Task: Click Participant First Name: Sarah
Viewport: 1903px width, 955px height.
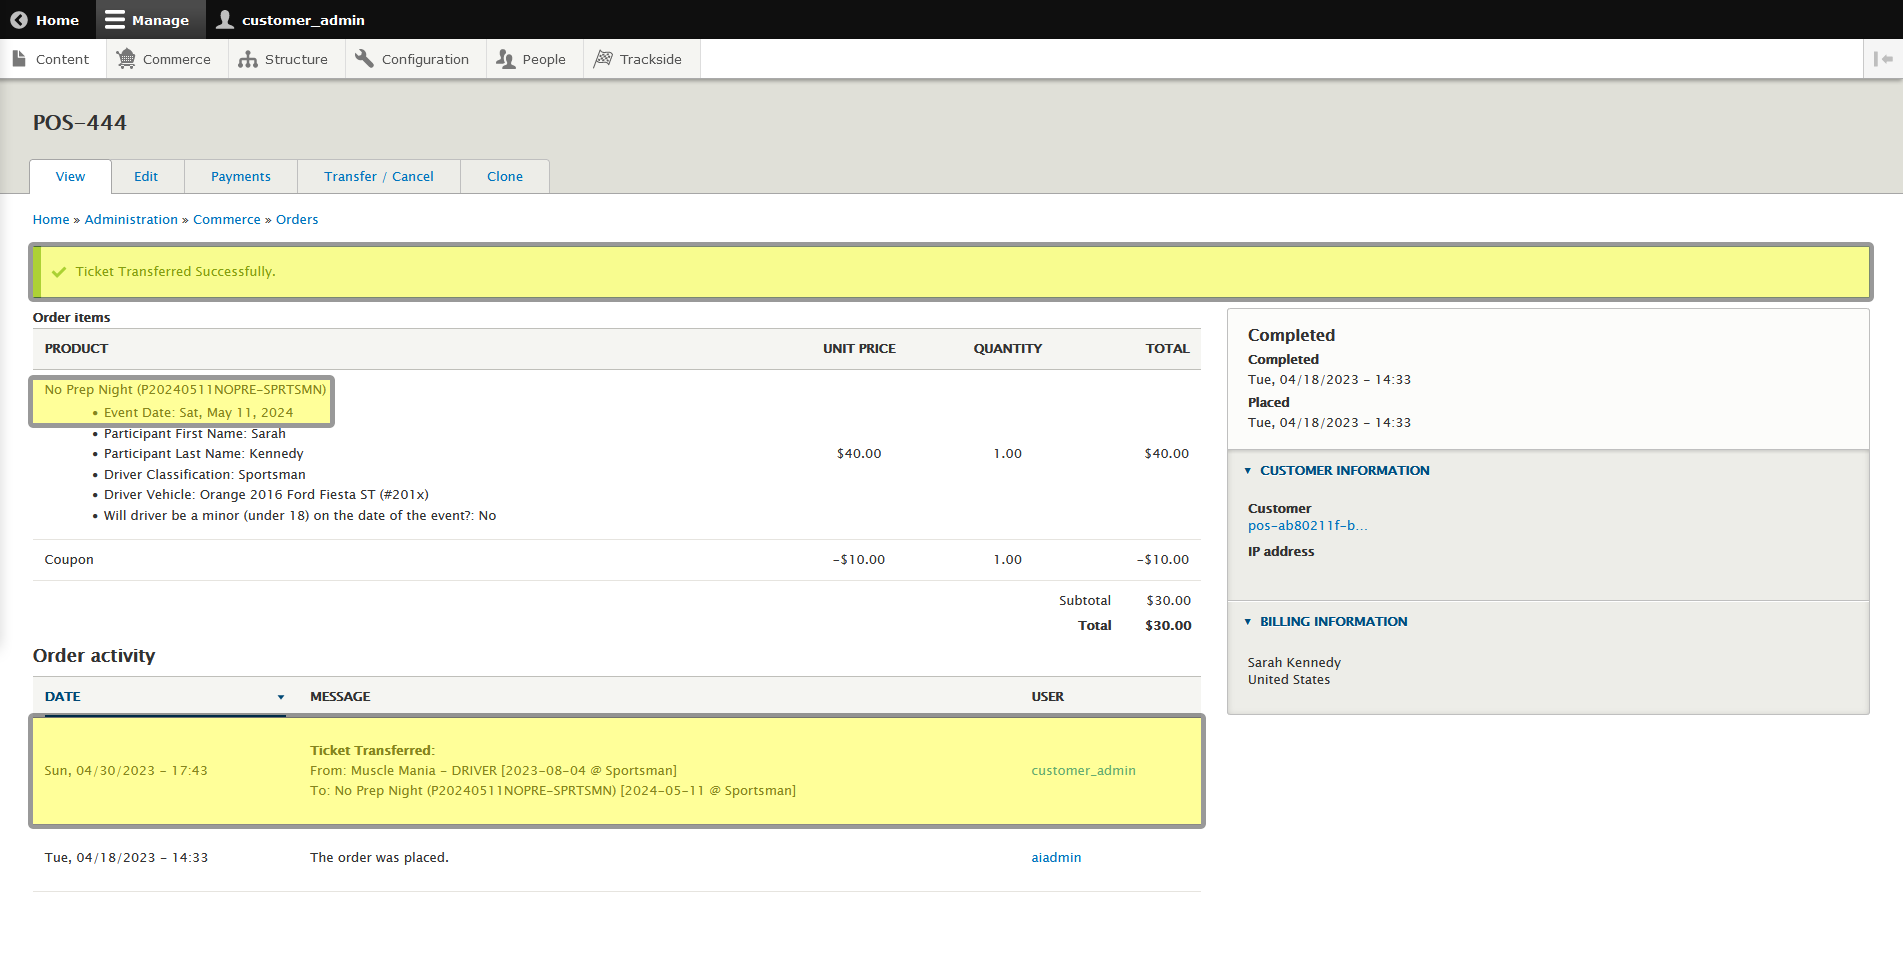Action: 195,433
